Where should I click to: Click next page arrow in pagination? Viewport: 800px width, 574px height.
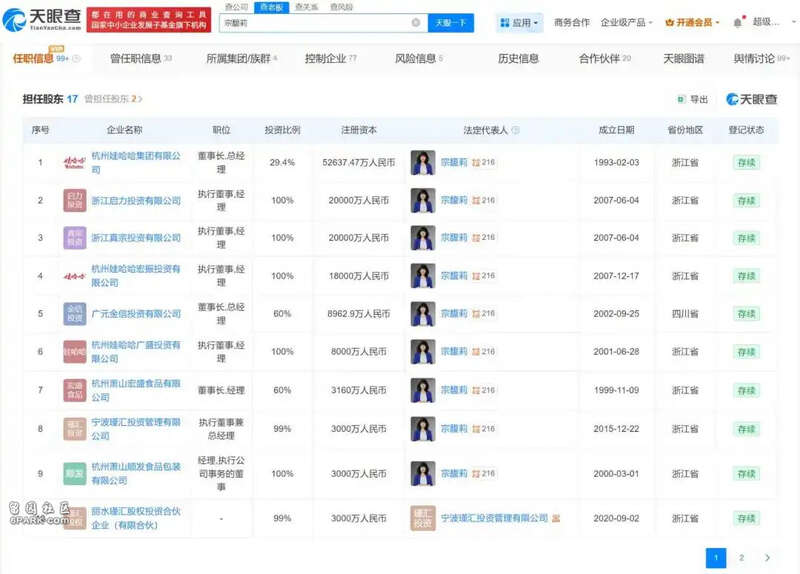tap(767, 557)
